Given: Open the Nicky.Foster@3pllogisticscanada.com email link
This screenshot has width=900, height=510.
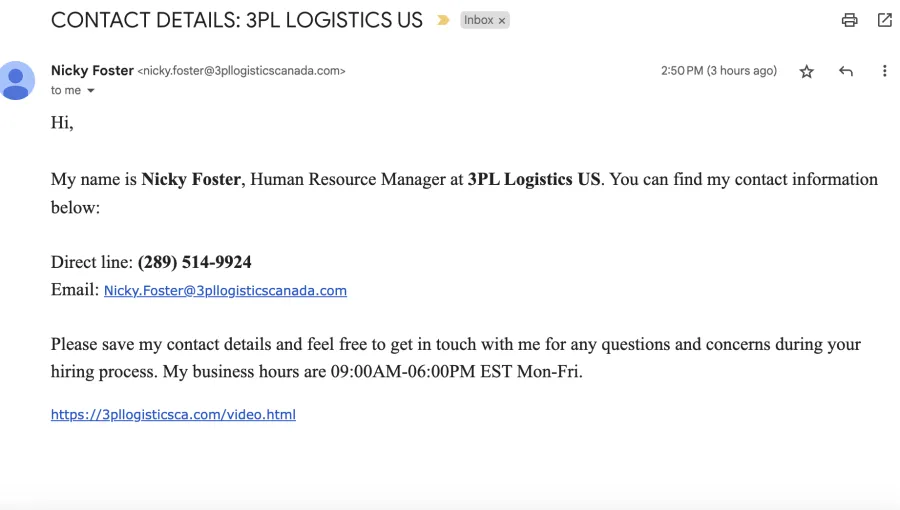Looking at the screenshot, I should click(x=225, y=291).
